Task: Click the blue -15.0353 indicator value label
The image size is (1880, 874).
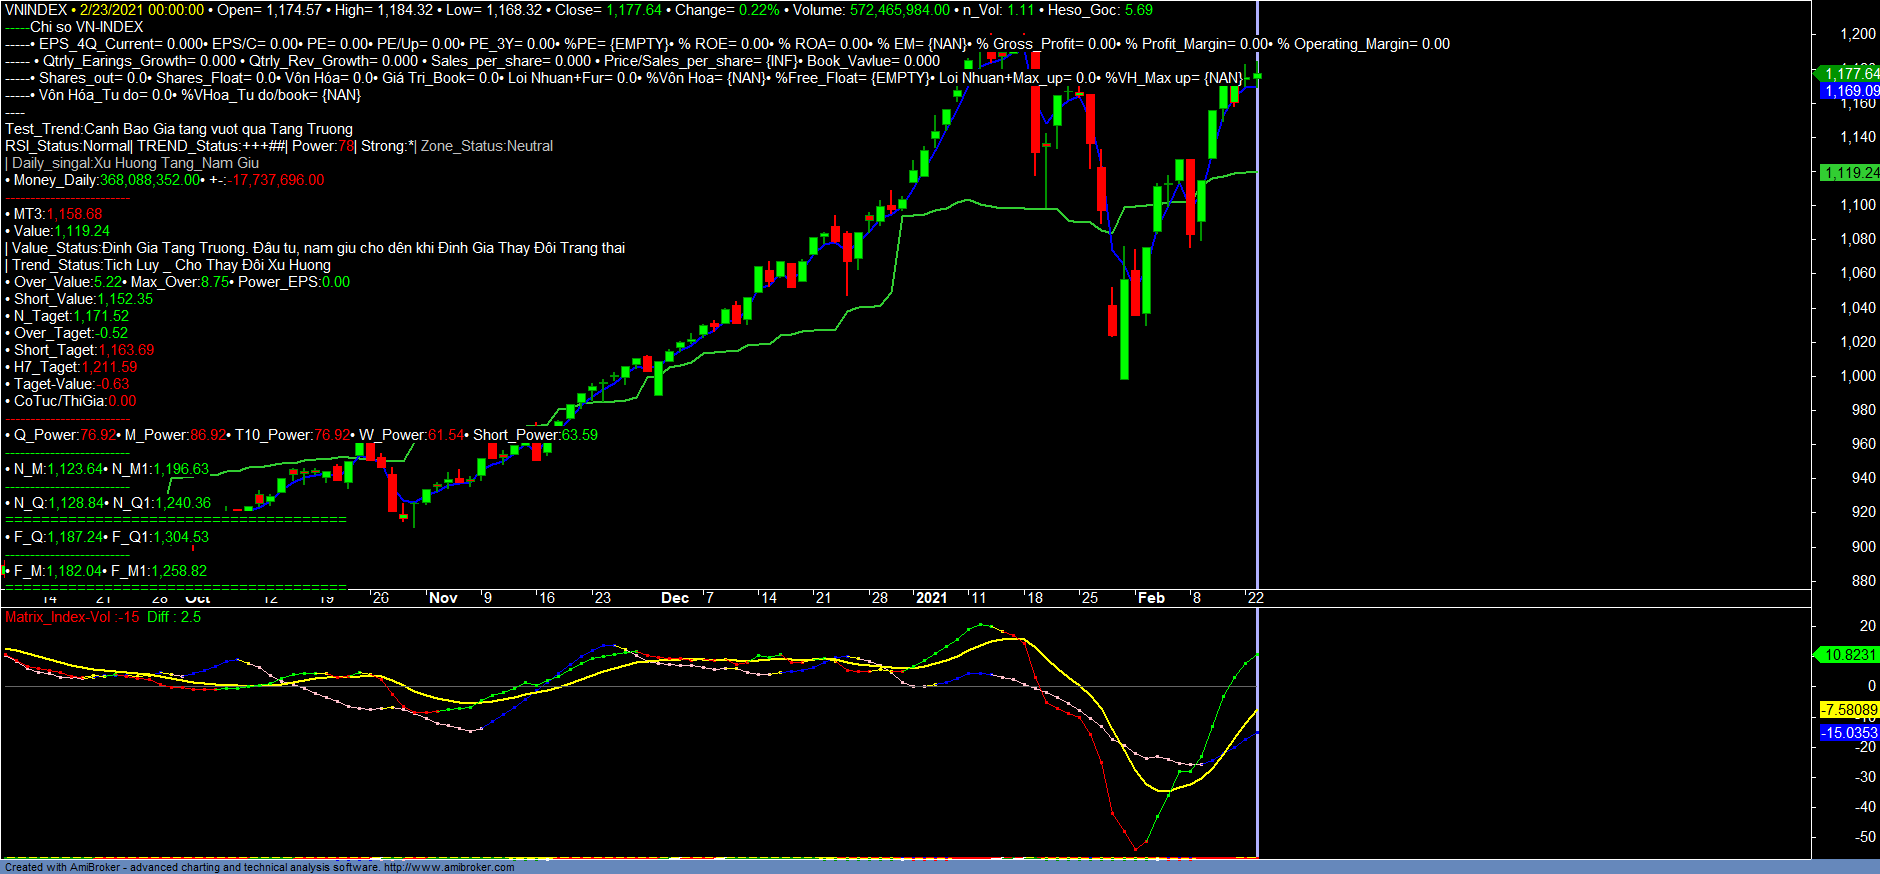Action: click(1850, 733)
